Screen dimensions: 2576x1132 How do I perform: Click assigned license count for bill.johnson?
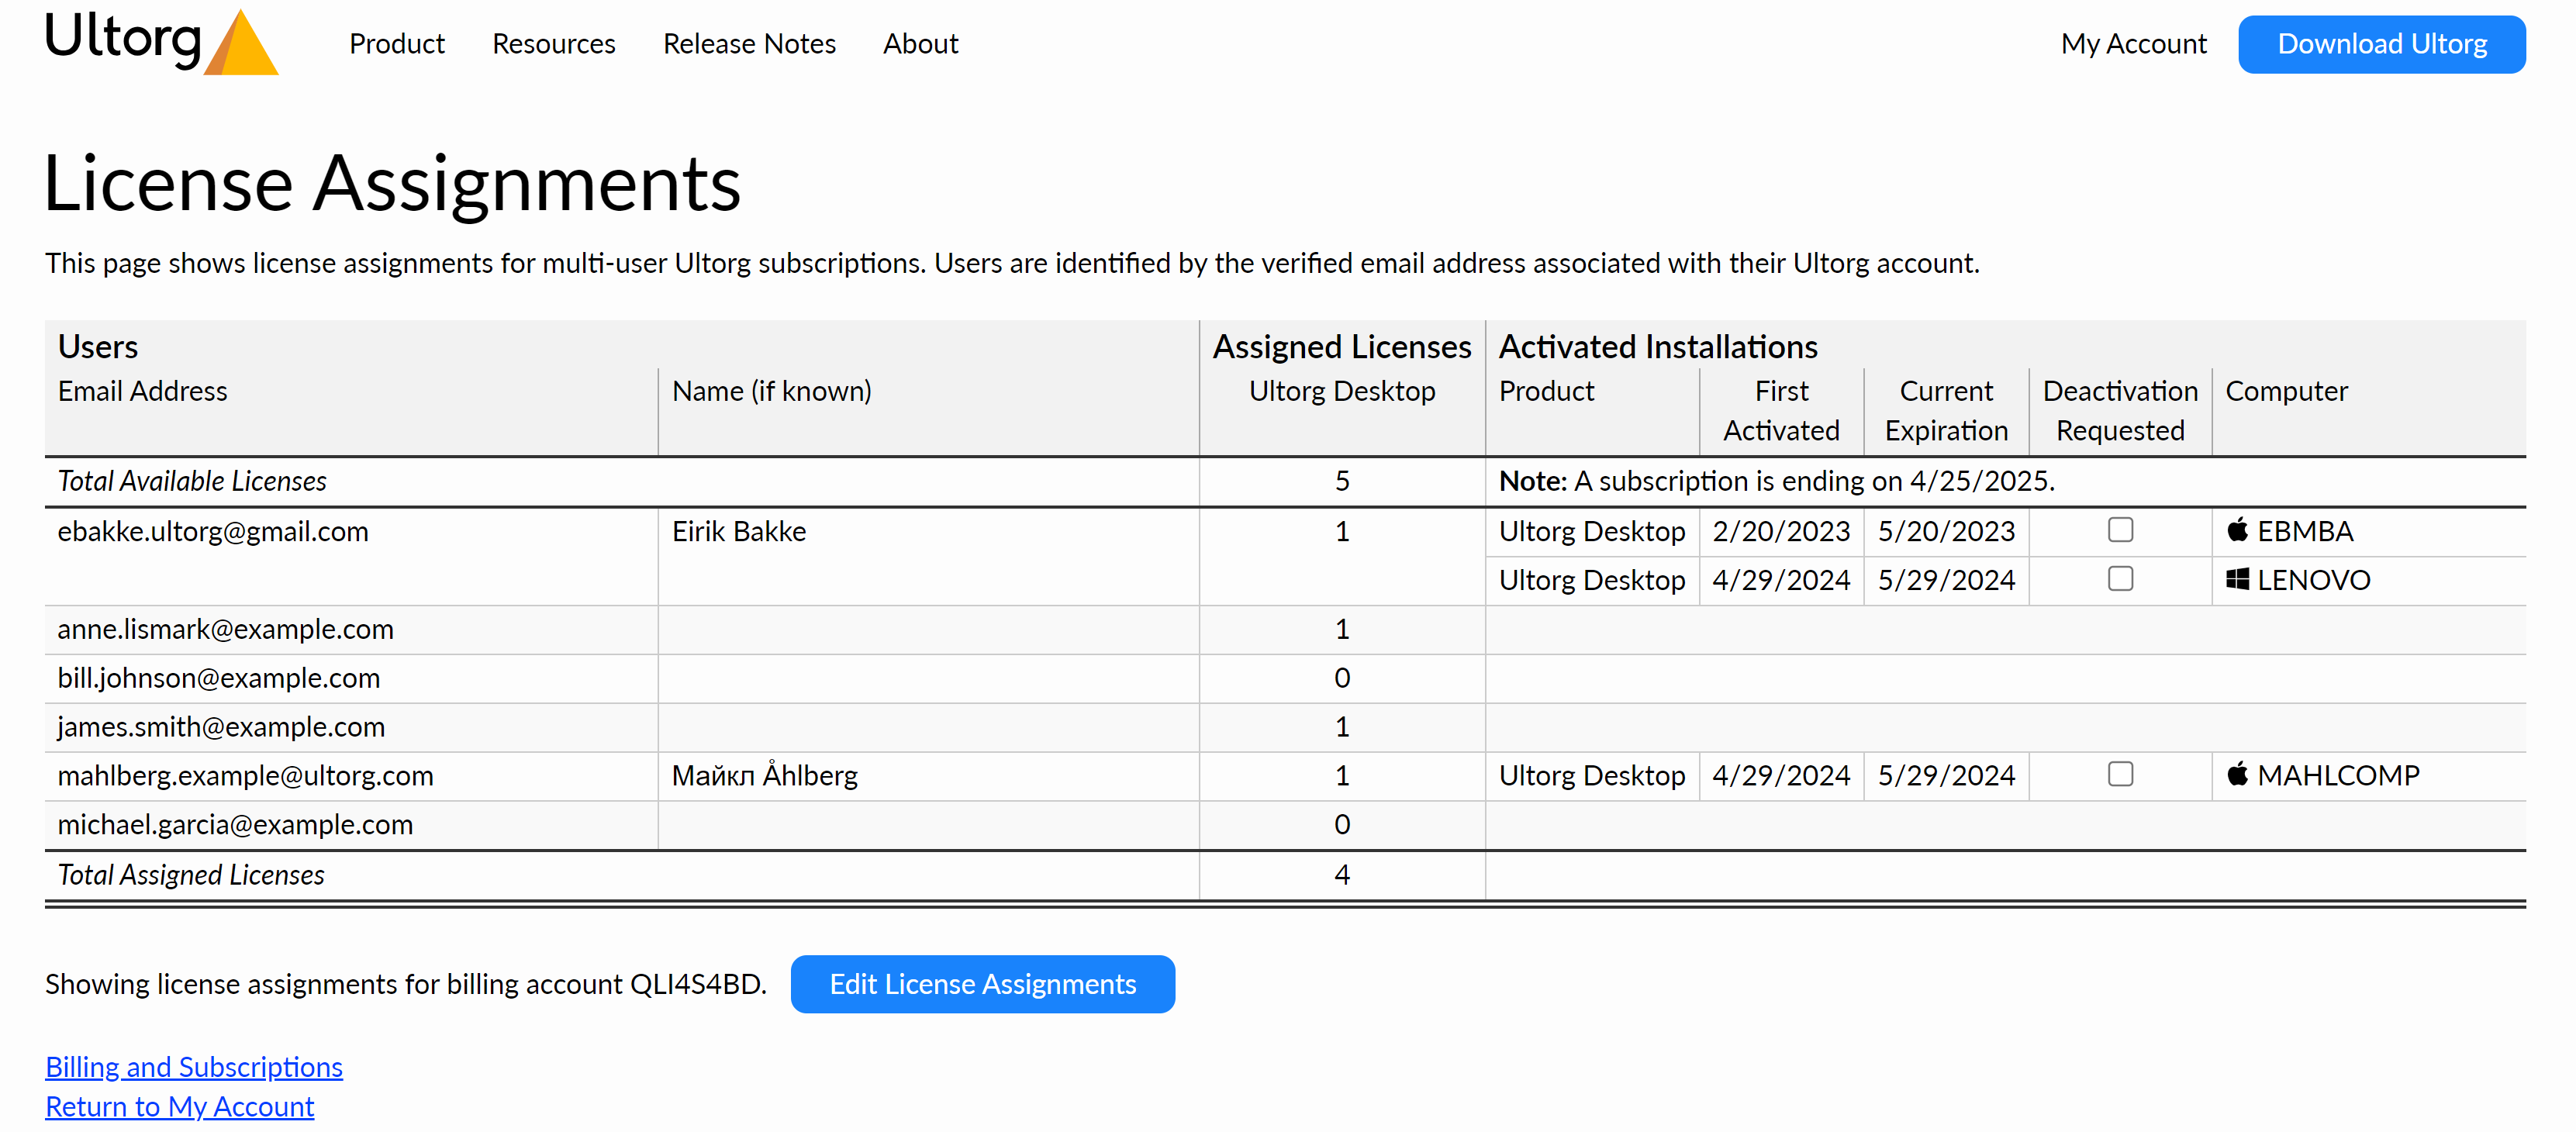coord(1342,678)
